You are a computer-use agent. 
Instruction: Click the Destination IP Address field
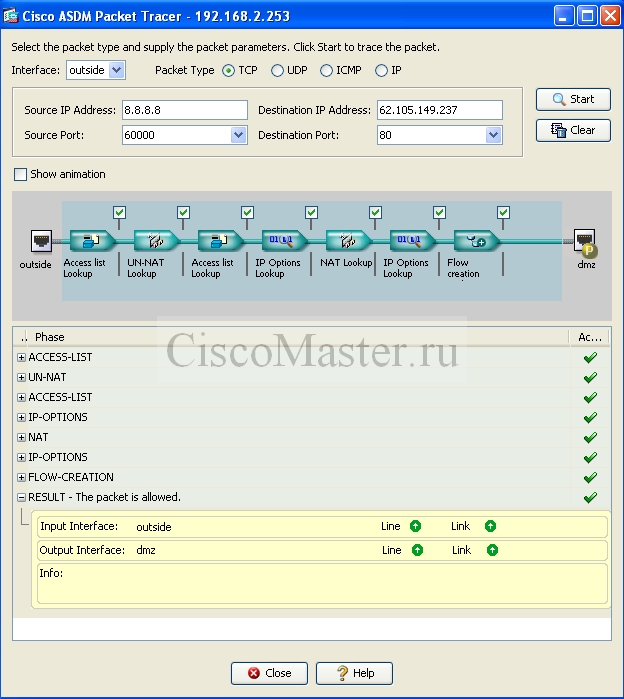click(x=439, y=110)
